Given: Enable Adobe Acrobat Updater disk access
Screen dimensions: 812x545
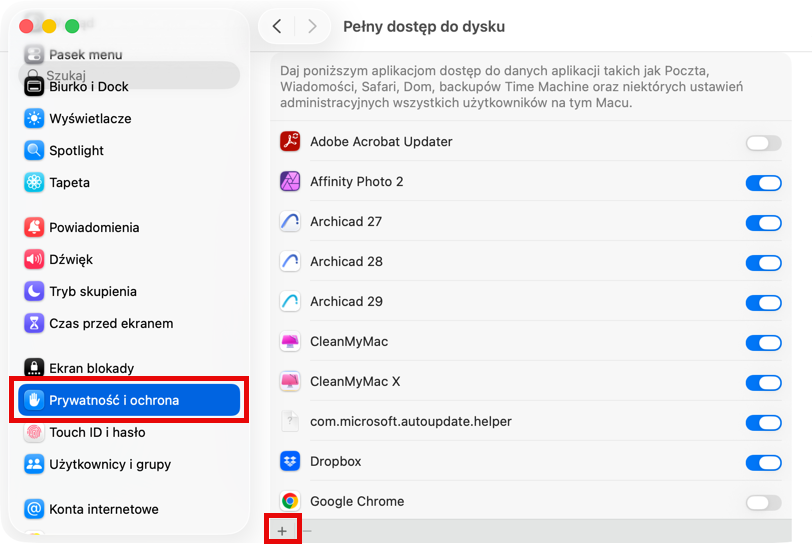Looking at the screenshot, I should tap(763, 143).
